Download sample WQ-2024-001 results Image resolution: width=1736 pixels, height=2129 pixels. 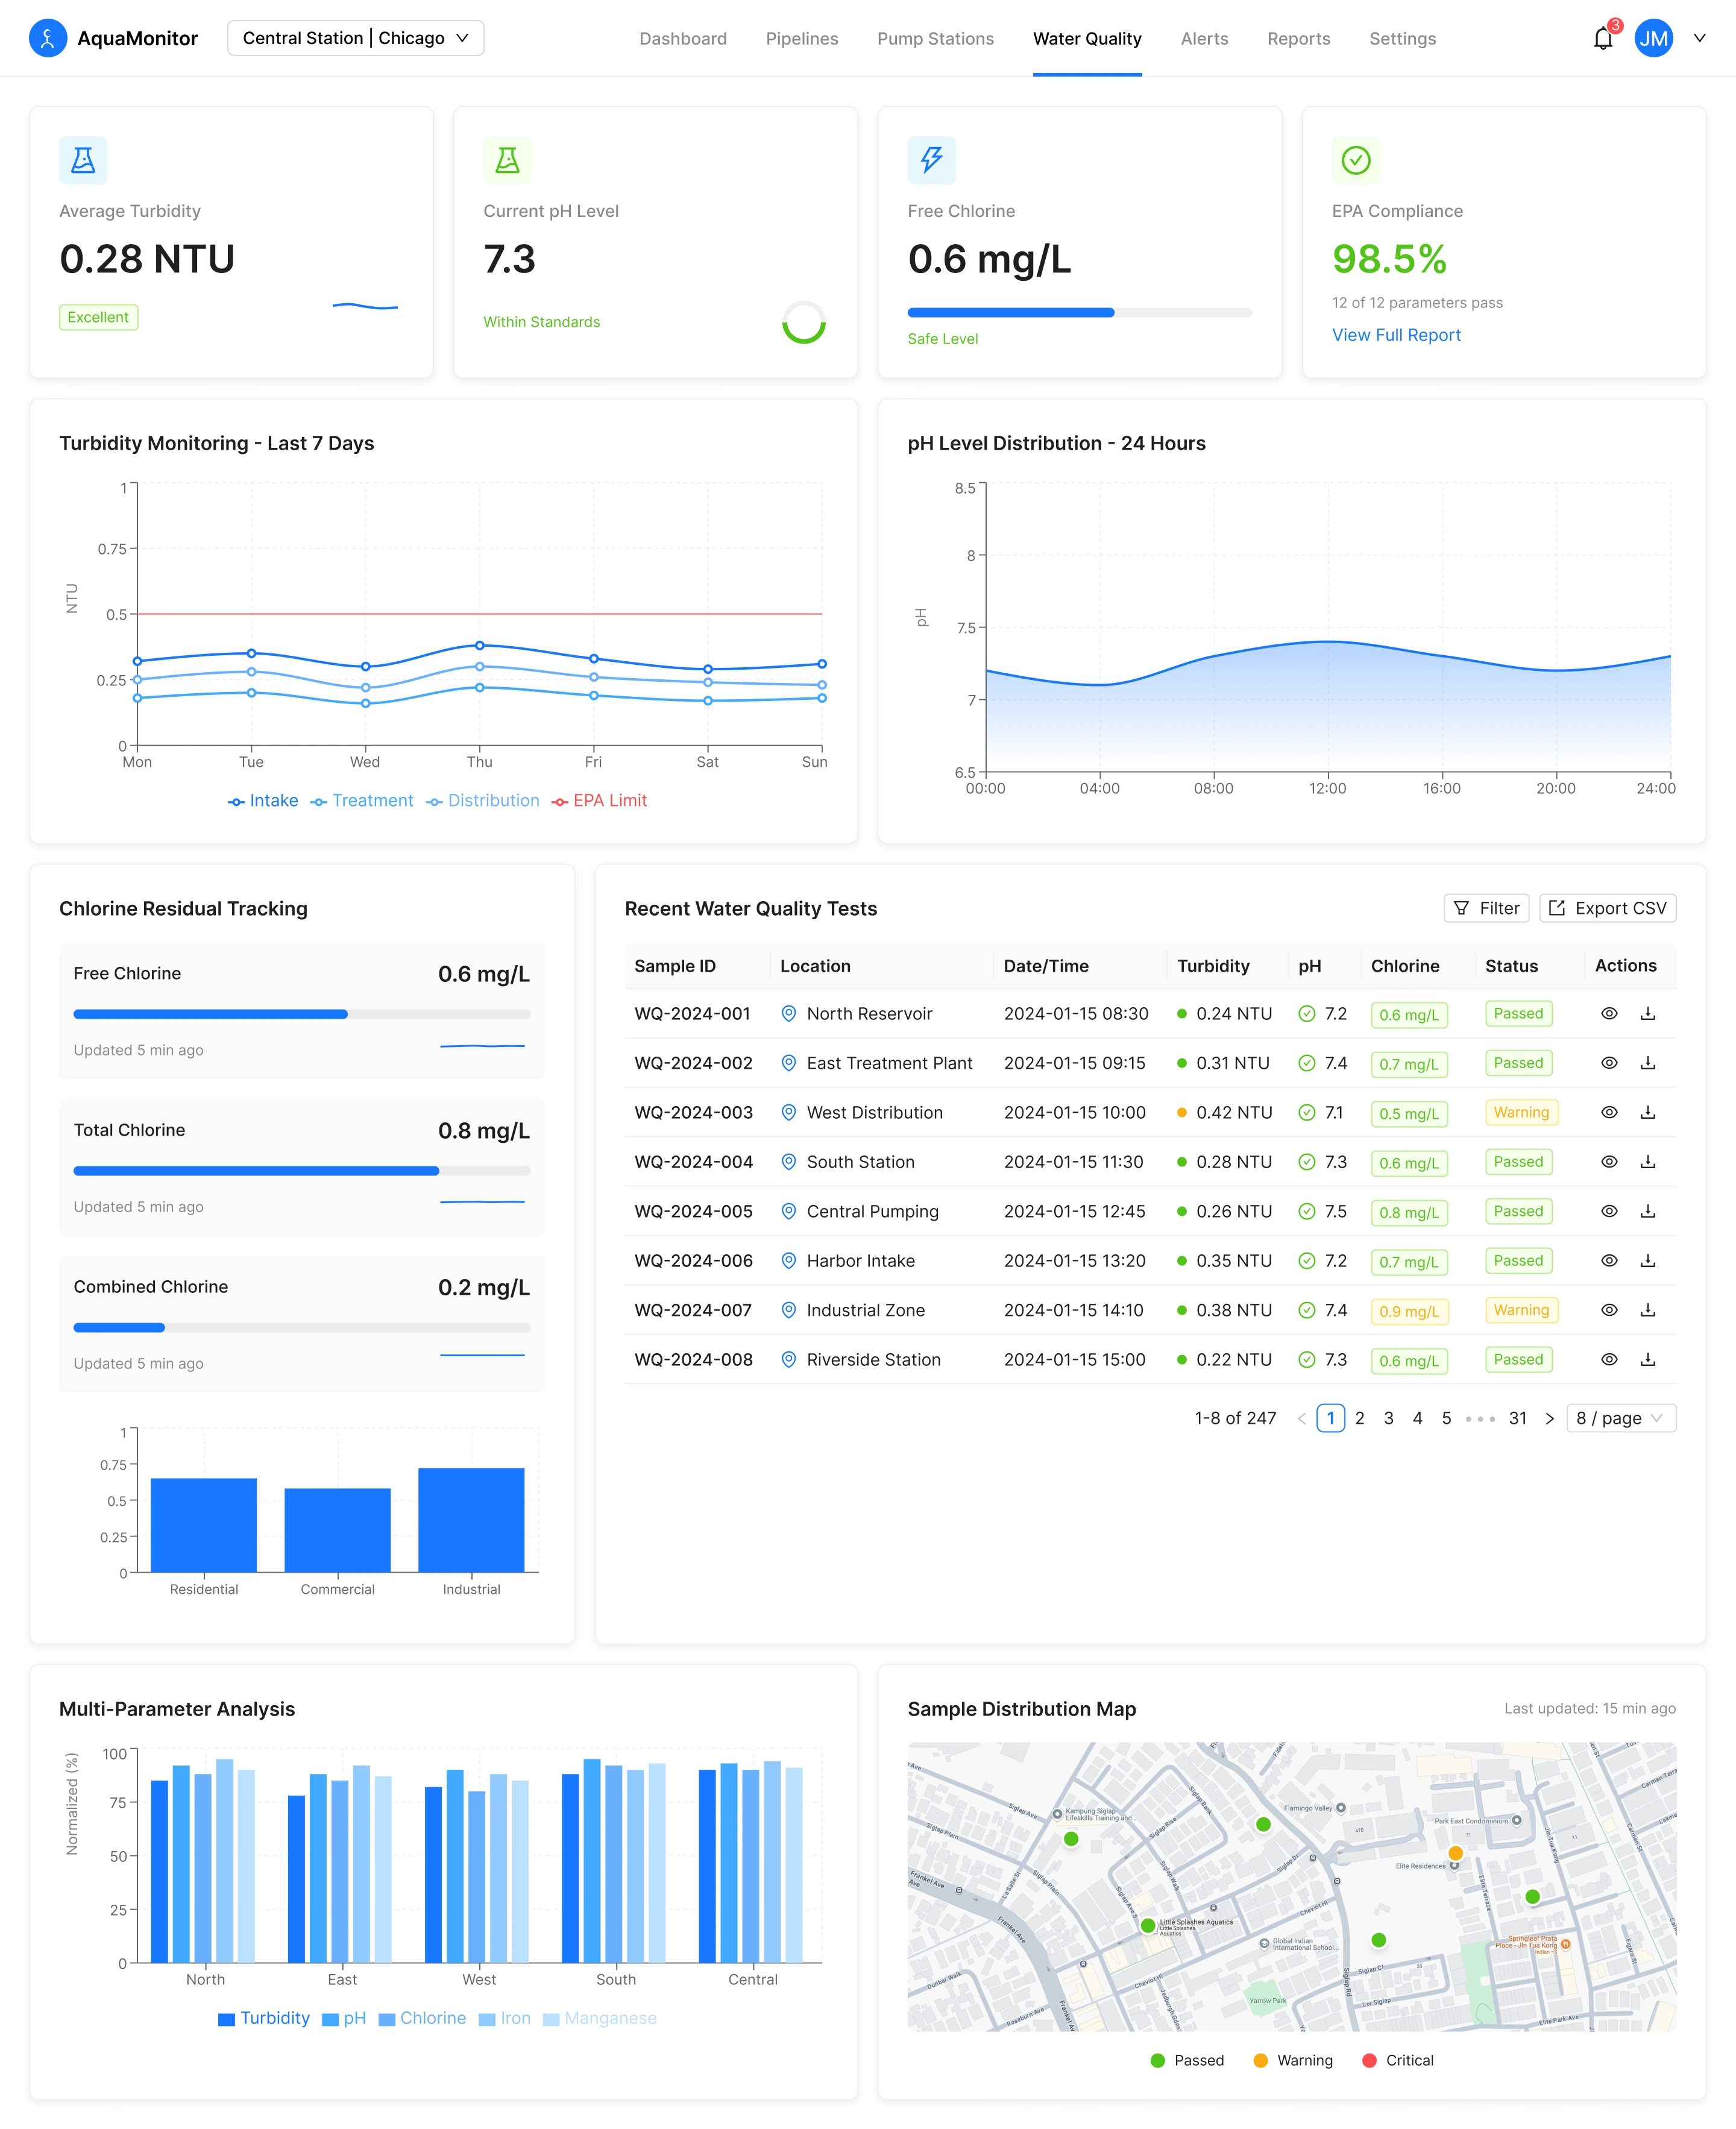(1647, 1014)
